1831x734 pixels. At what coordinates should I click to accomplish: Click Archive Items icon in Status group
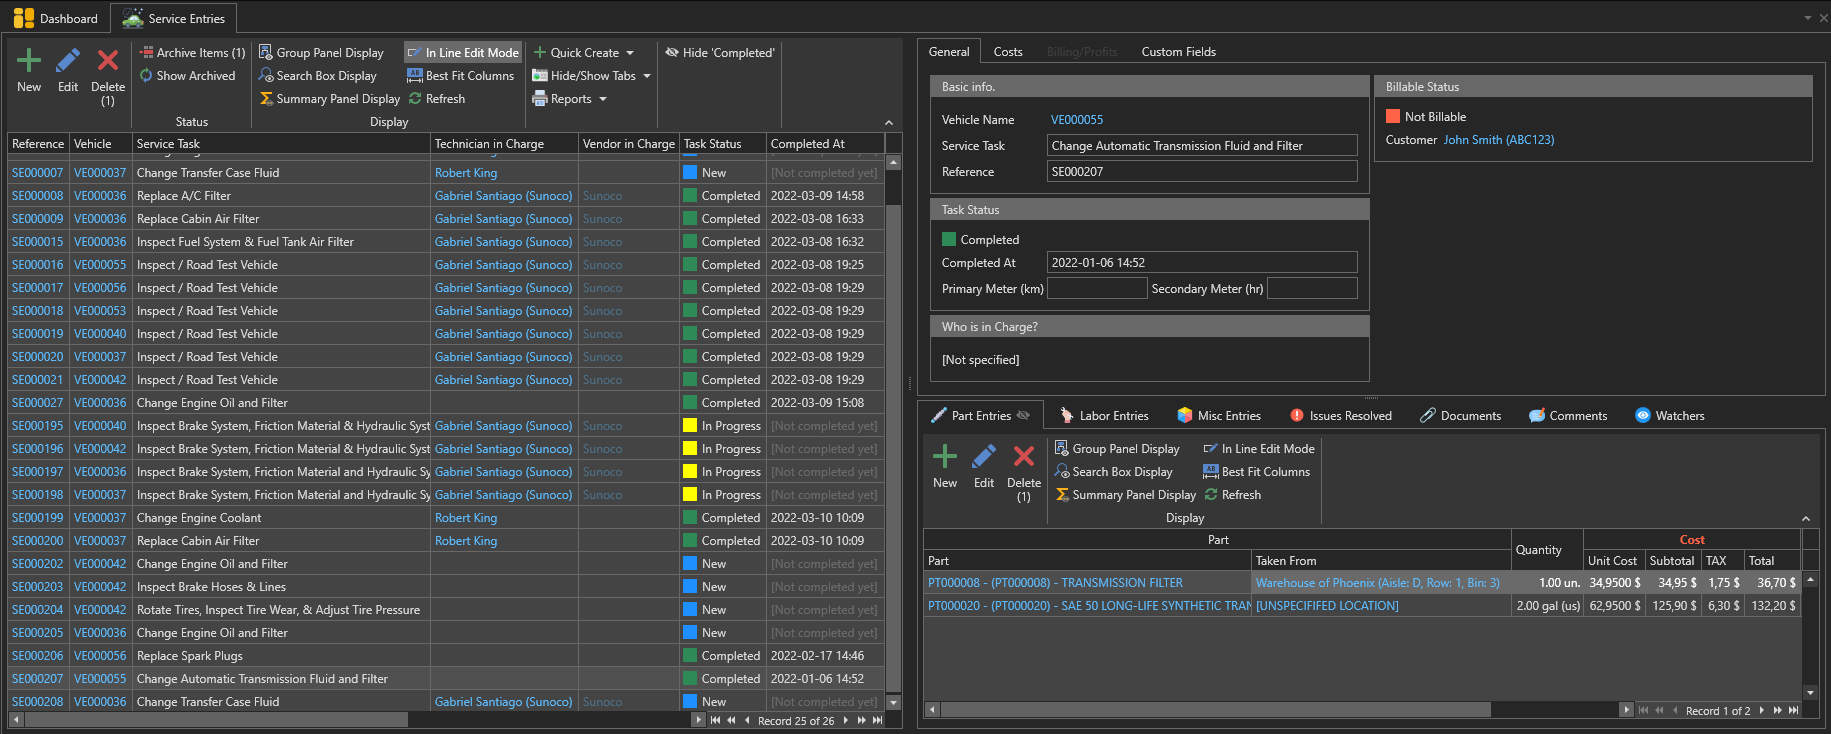pyautogui.click(x=147, y=53)
